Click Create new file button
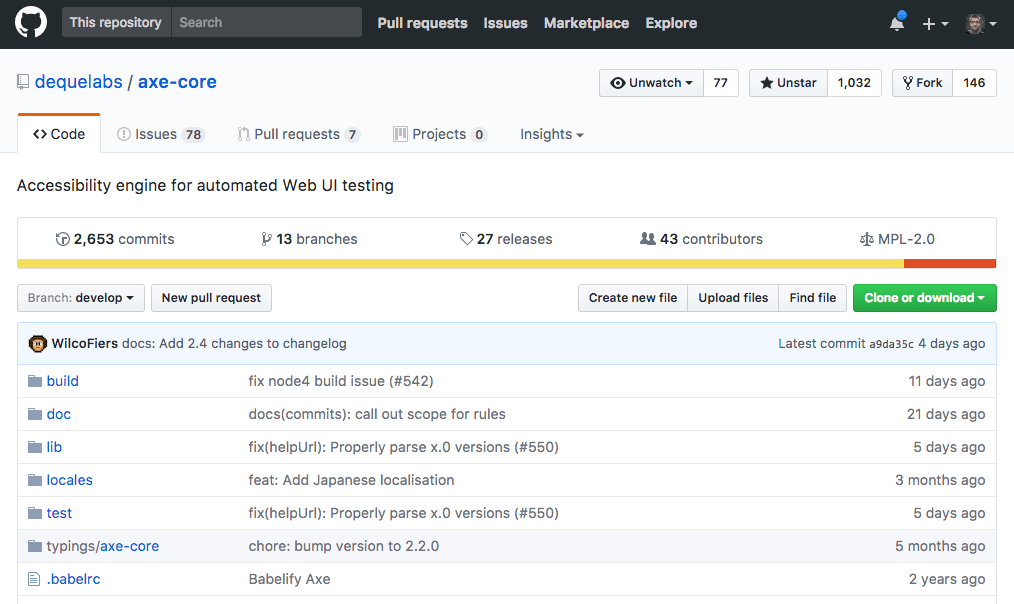Screen dimensions: 1014x604 pyautogui.click(x=633, y=298)
